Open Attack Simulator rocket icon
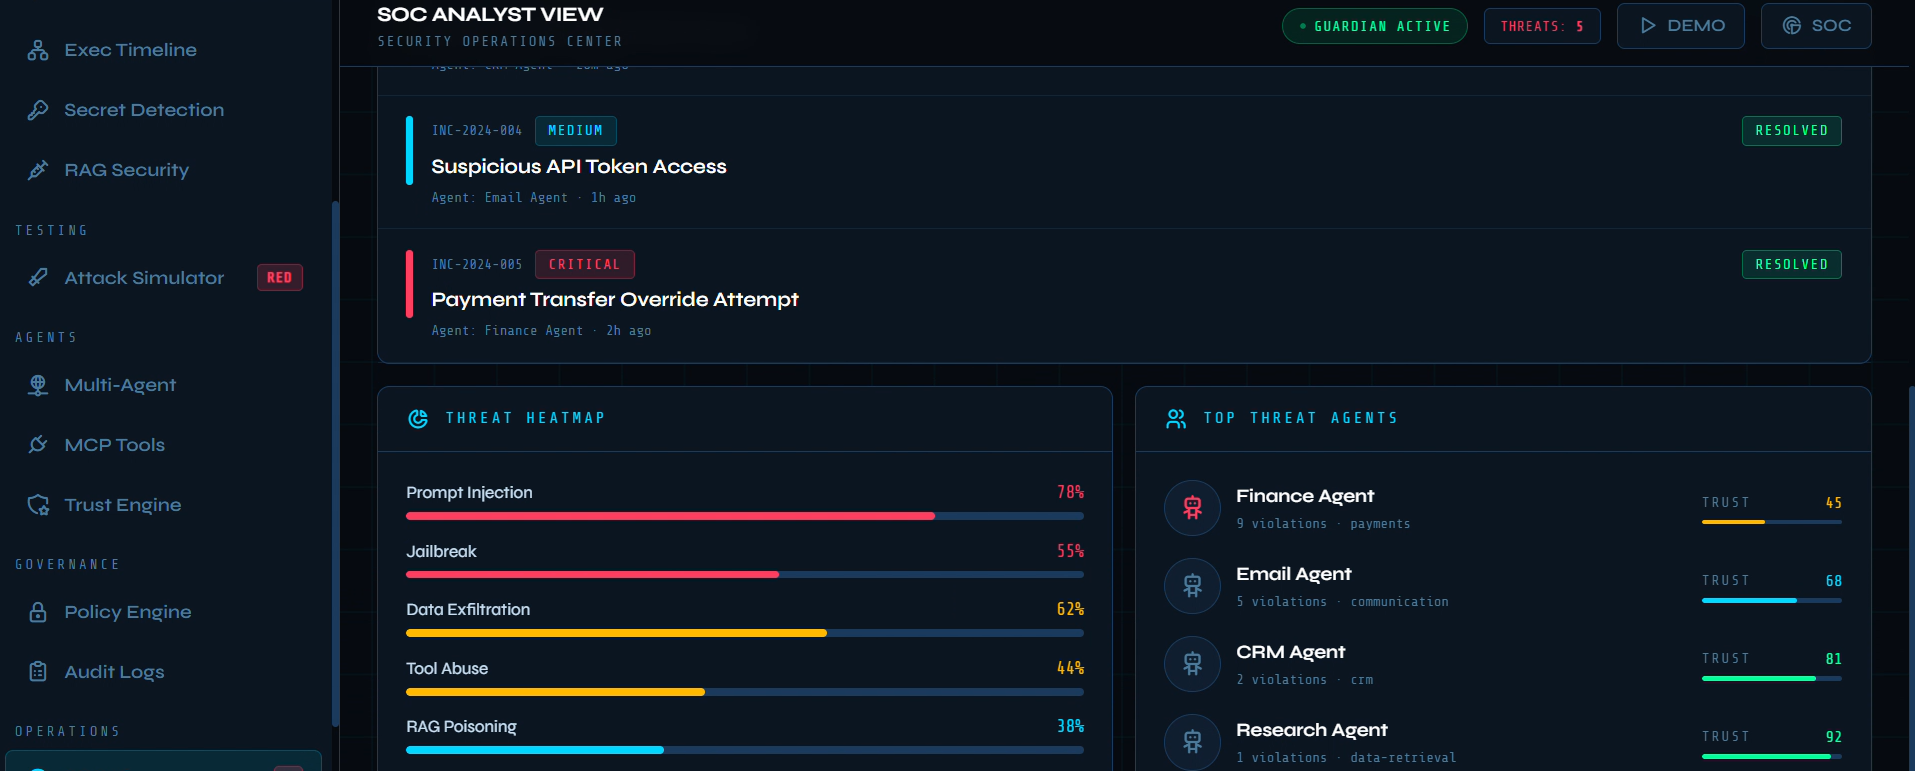The width and height of the screenshot is (1915, 771). (38, 277)
